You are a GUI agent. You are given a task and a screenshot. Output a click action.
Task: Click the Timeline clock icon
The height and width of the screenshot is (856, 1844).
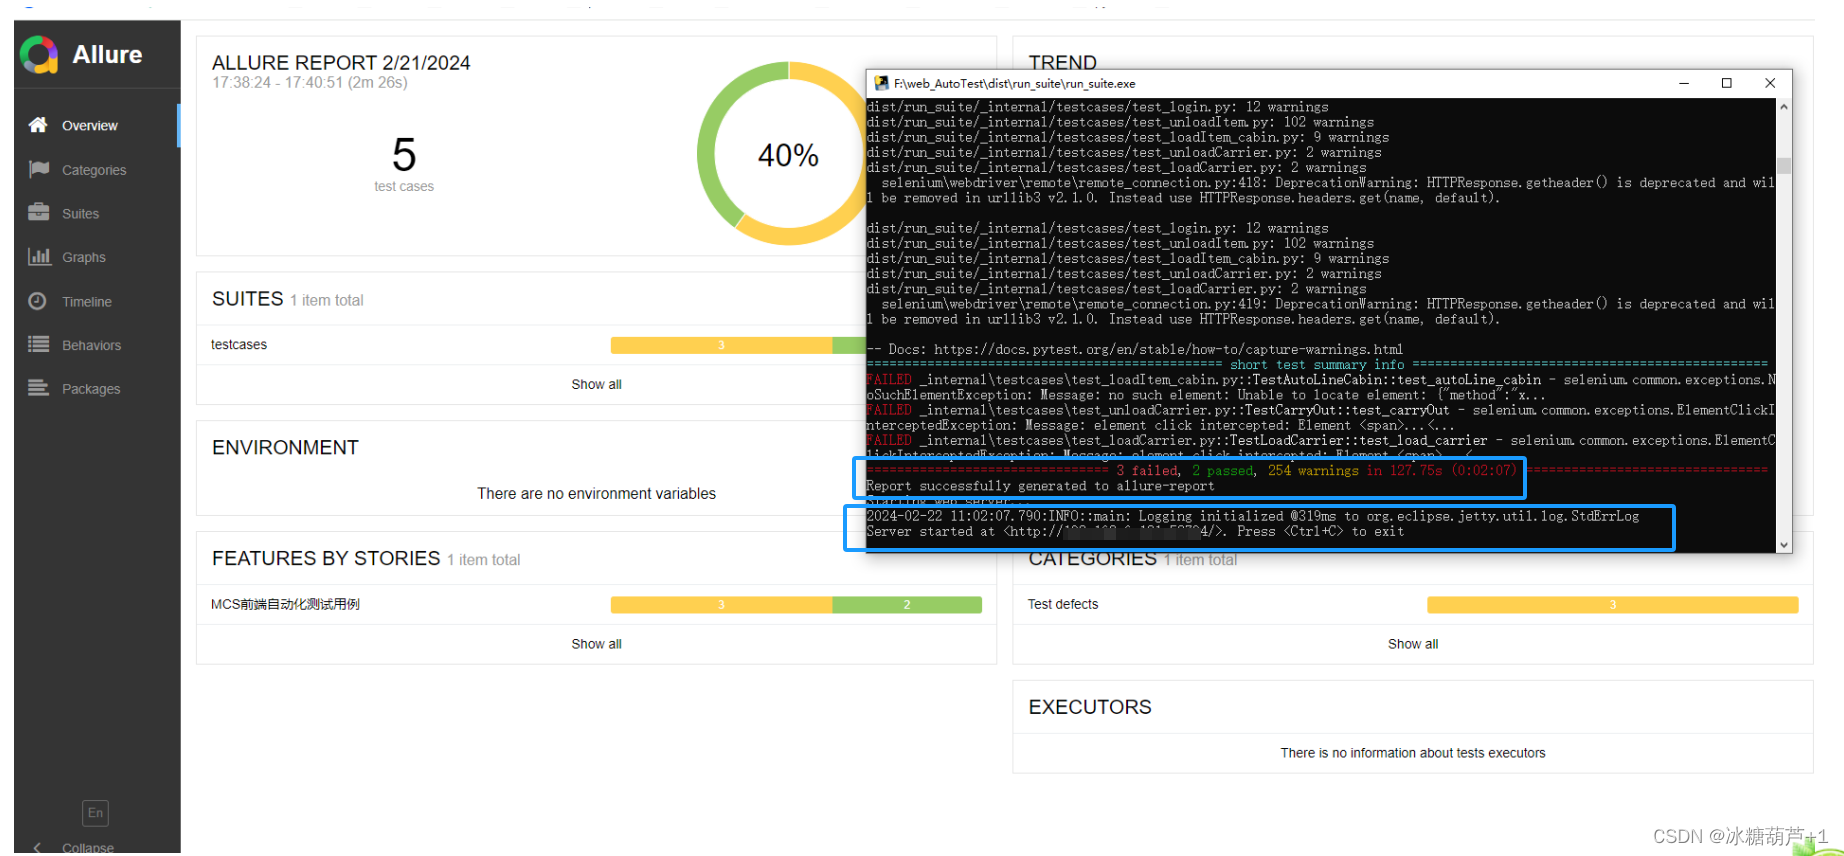[38, 301]
